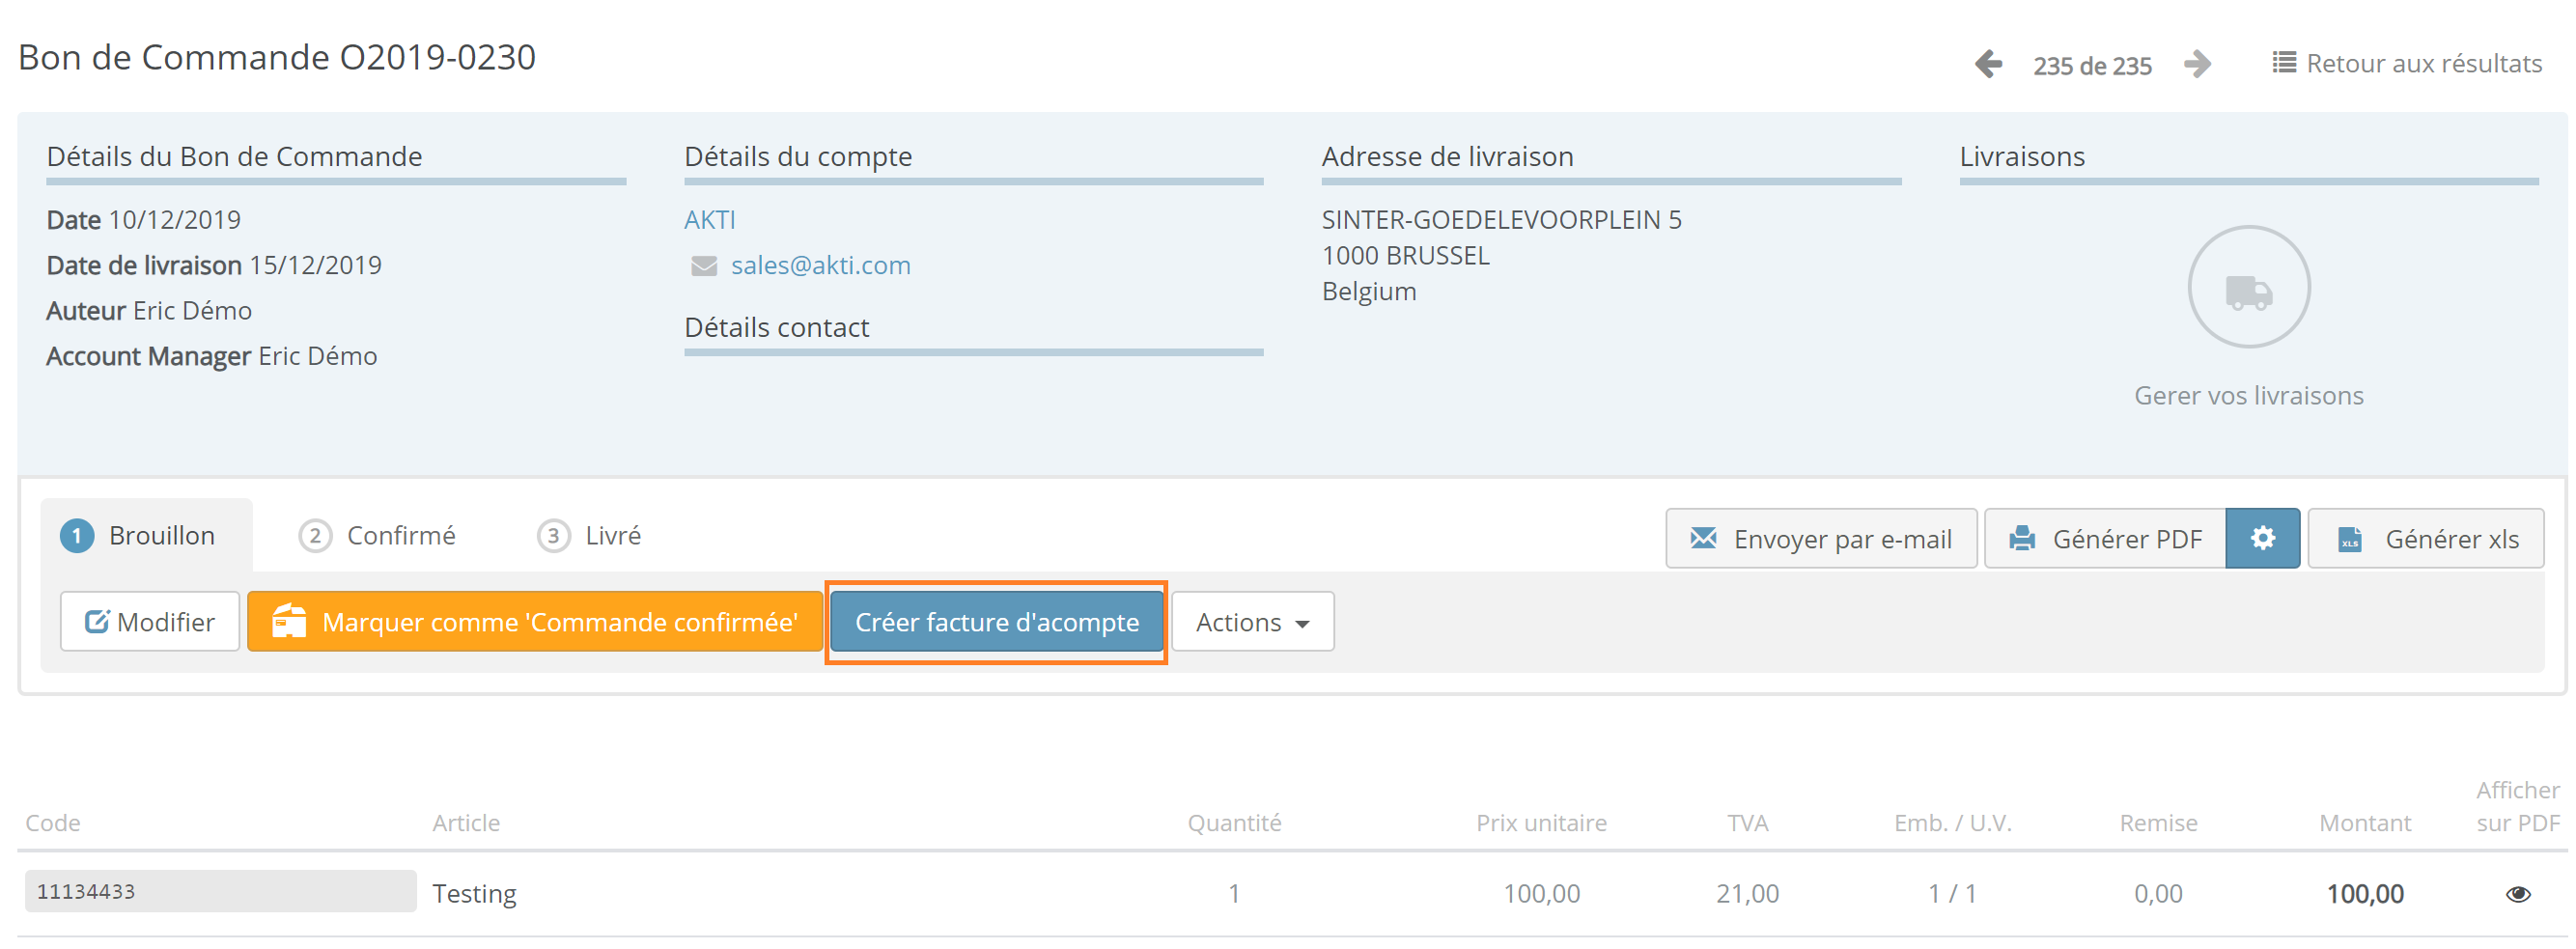Select the Livré status tab
This screenshot has width=2576, height=949.
tap(590, 536)
